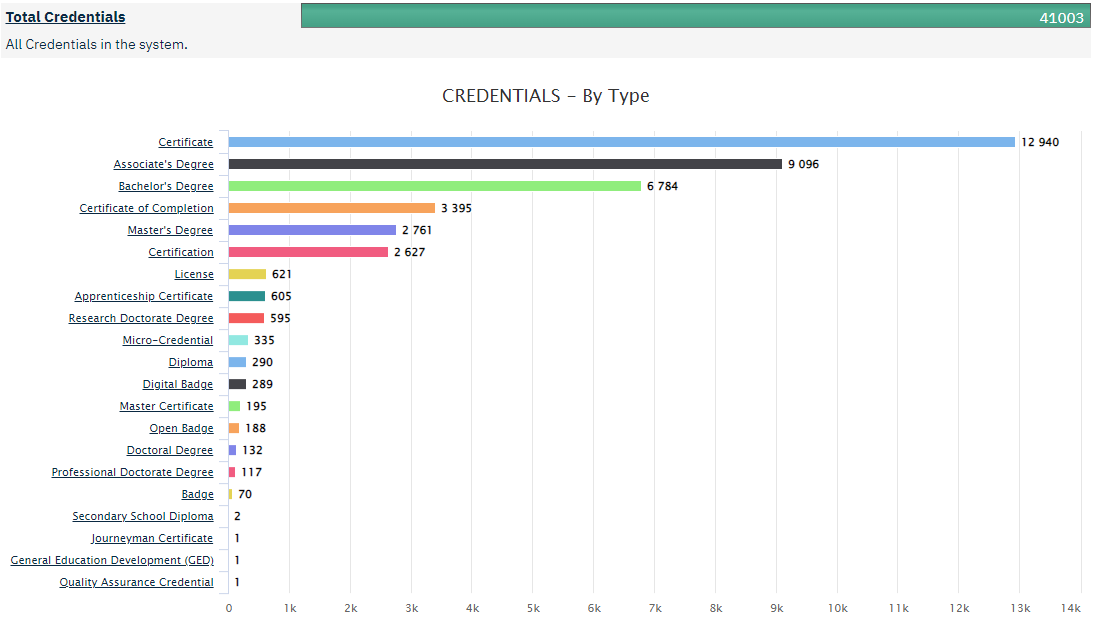Select the Bachelor's Degree link
Screen dimensions: 1093x619
pyautogui.click(x=166, y=185)
